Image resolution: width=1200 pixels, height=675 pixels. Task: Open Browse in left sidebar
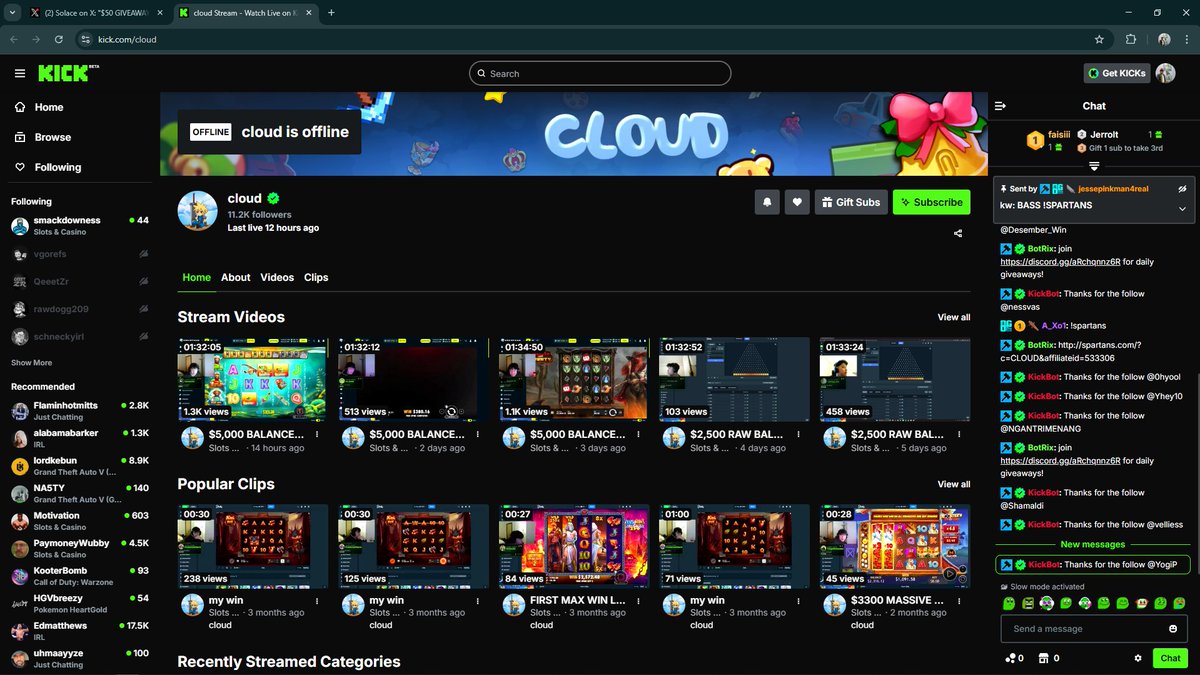click(x=42, y=137)
